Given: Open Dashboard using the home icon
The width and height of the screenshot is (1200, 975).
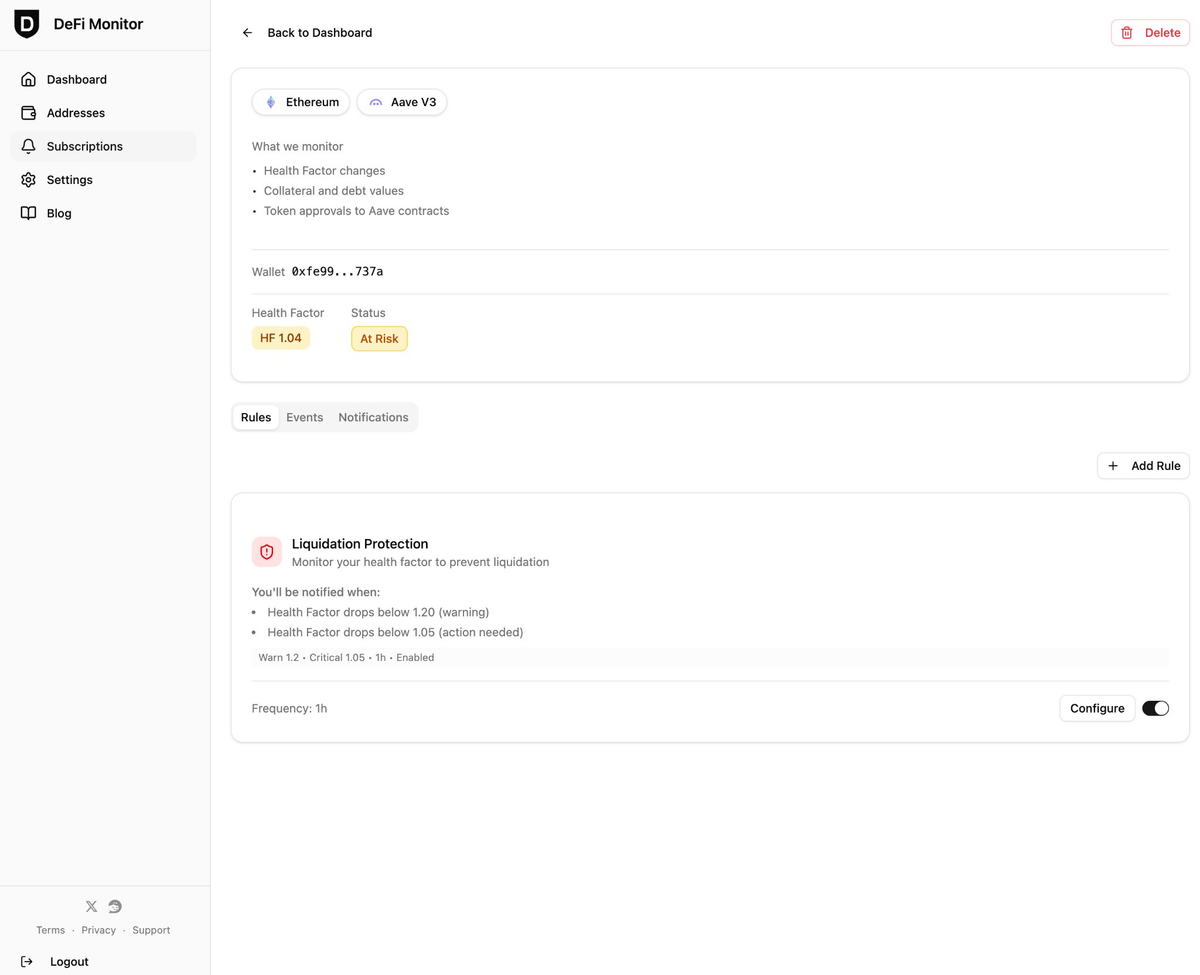Looking at the screenshot, I should [29, 79].
